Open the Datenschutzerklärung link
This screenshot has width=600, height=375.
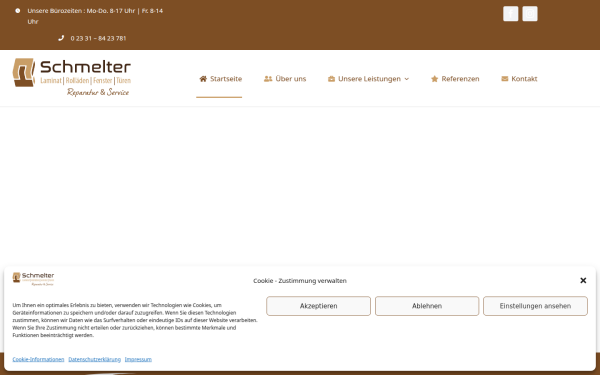(95, 359)
